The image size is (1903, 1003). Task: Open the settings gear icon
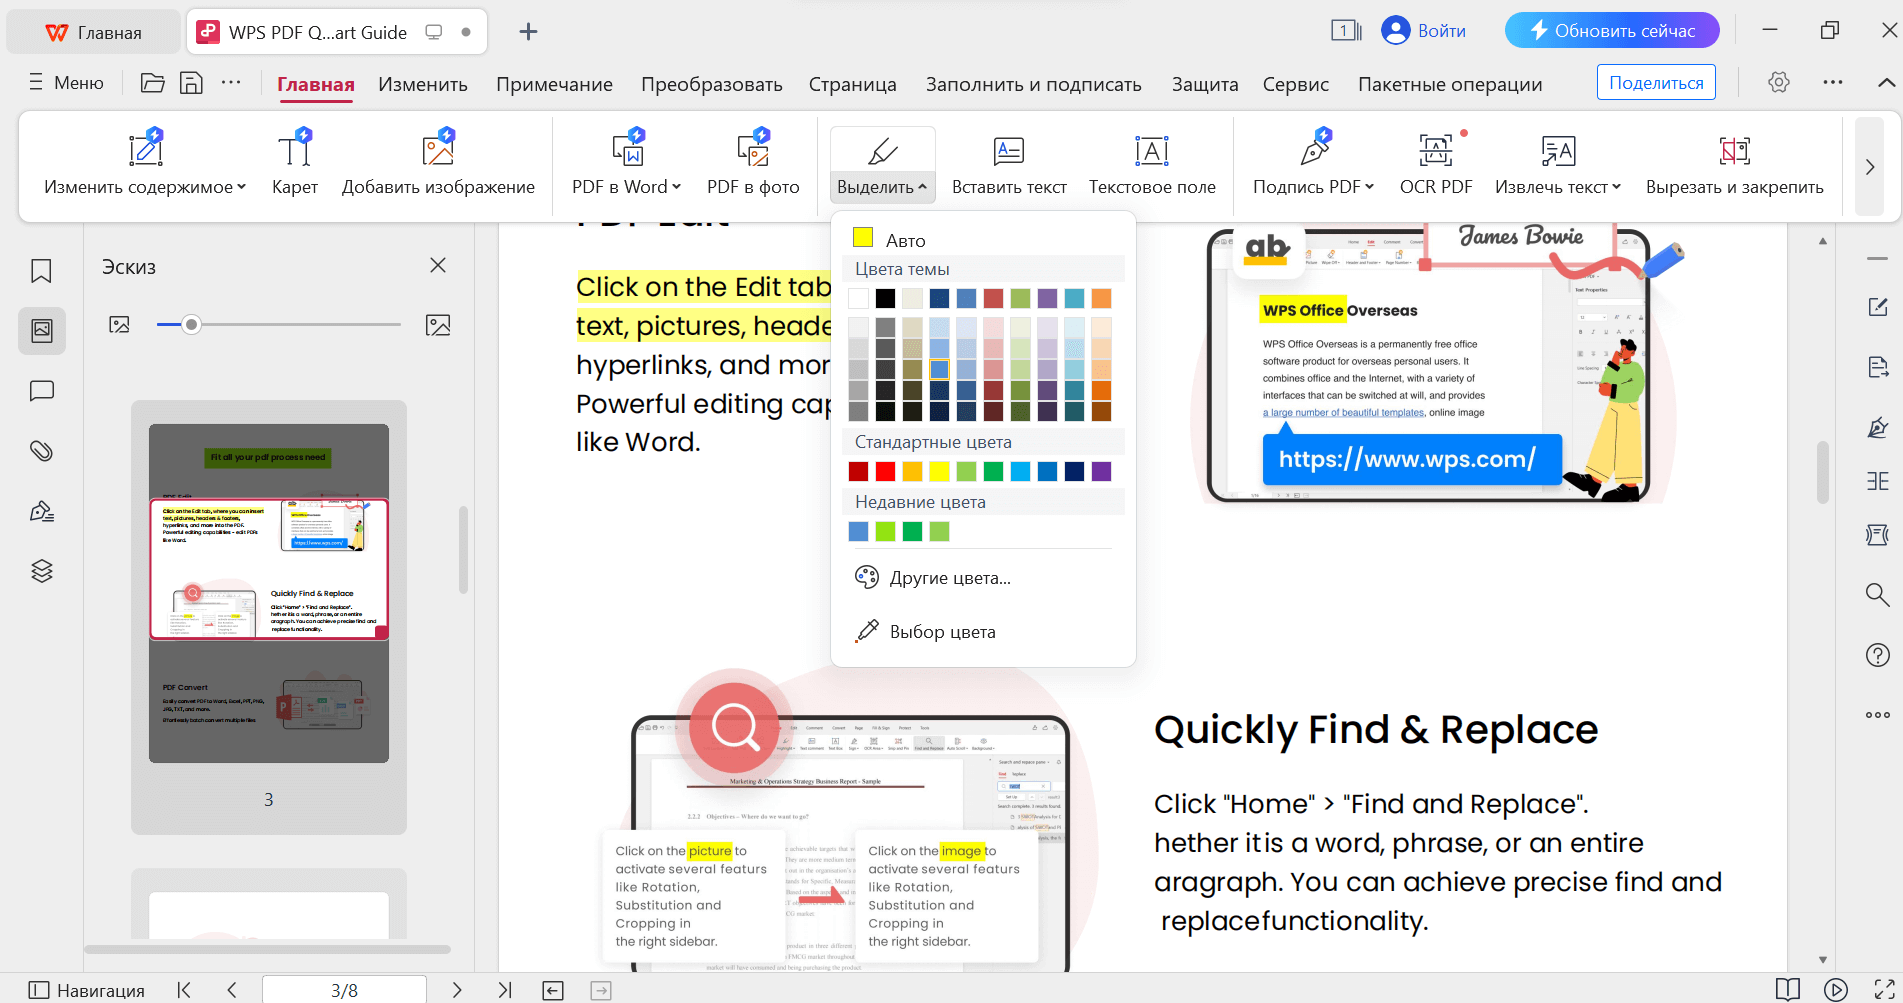click(1778, 83)
